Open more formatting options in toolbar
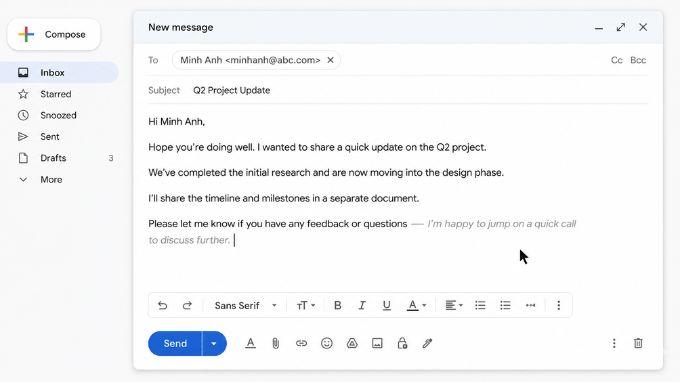Image resolution: width=680 pixels, height=382 pixels. point(559,305)
